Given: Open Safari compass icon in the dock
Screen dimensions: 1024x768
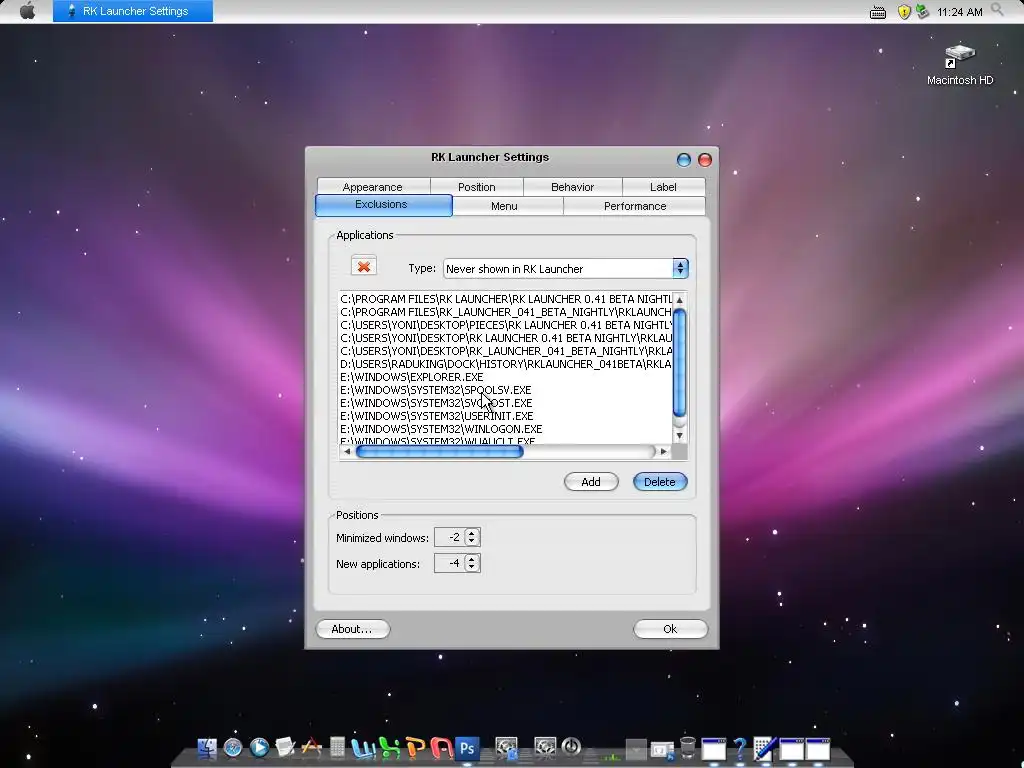Looking at the screenshot, I should coord(233,747).
